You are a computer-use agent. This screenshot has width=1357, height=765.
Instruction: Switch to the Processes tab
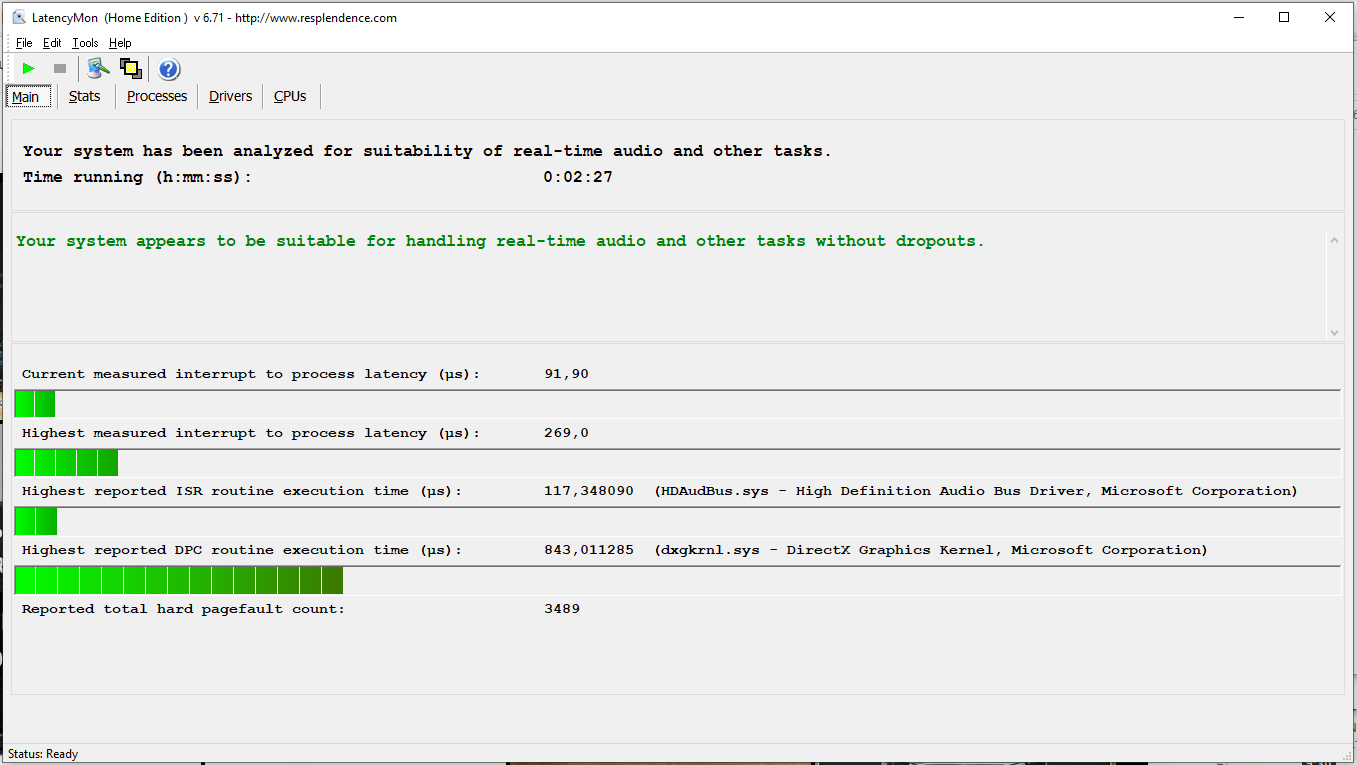[157, 96]
